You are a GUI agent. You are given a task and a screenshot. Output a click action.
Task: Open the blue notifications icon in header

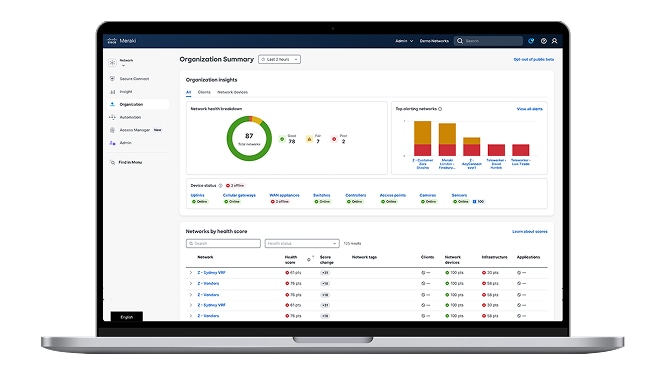point(531,41)
